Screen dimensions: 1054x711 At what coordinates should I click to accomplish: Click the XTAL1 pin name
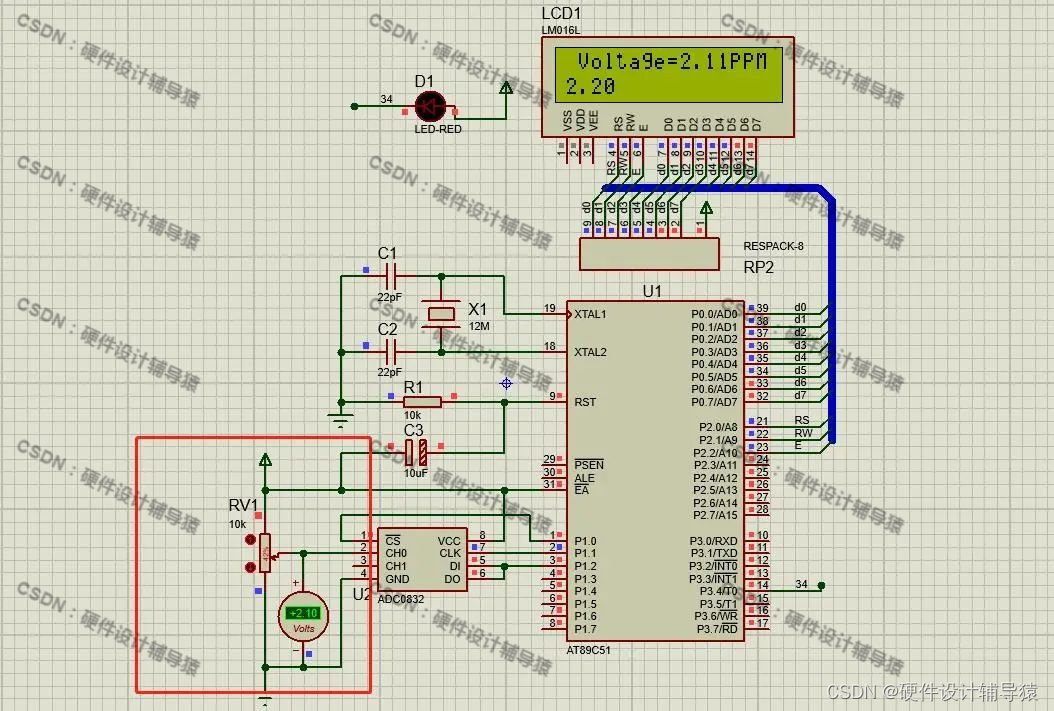590,314
